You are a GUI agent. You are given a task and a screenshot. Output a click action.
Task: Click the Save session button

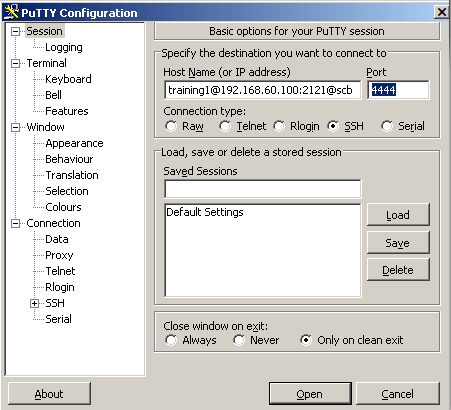point(398,243)
